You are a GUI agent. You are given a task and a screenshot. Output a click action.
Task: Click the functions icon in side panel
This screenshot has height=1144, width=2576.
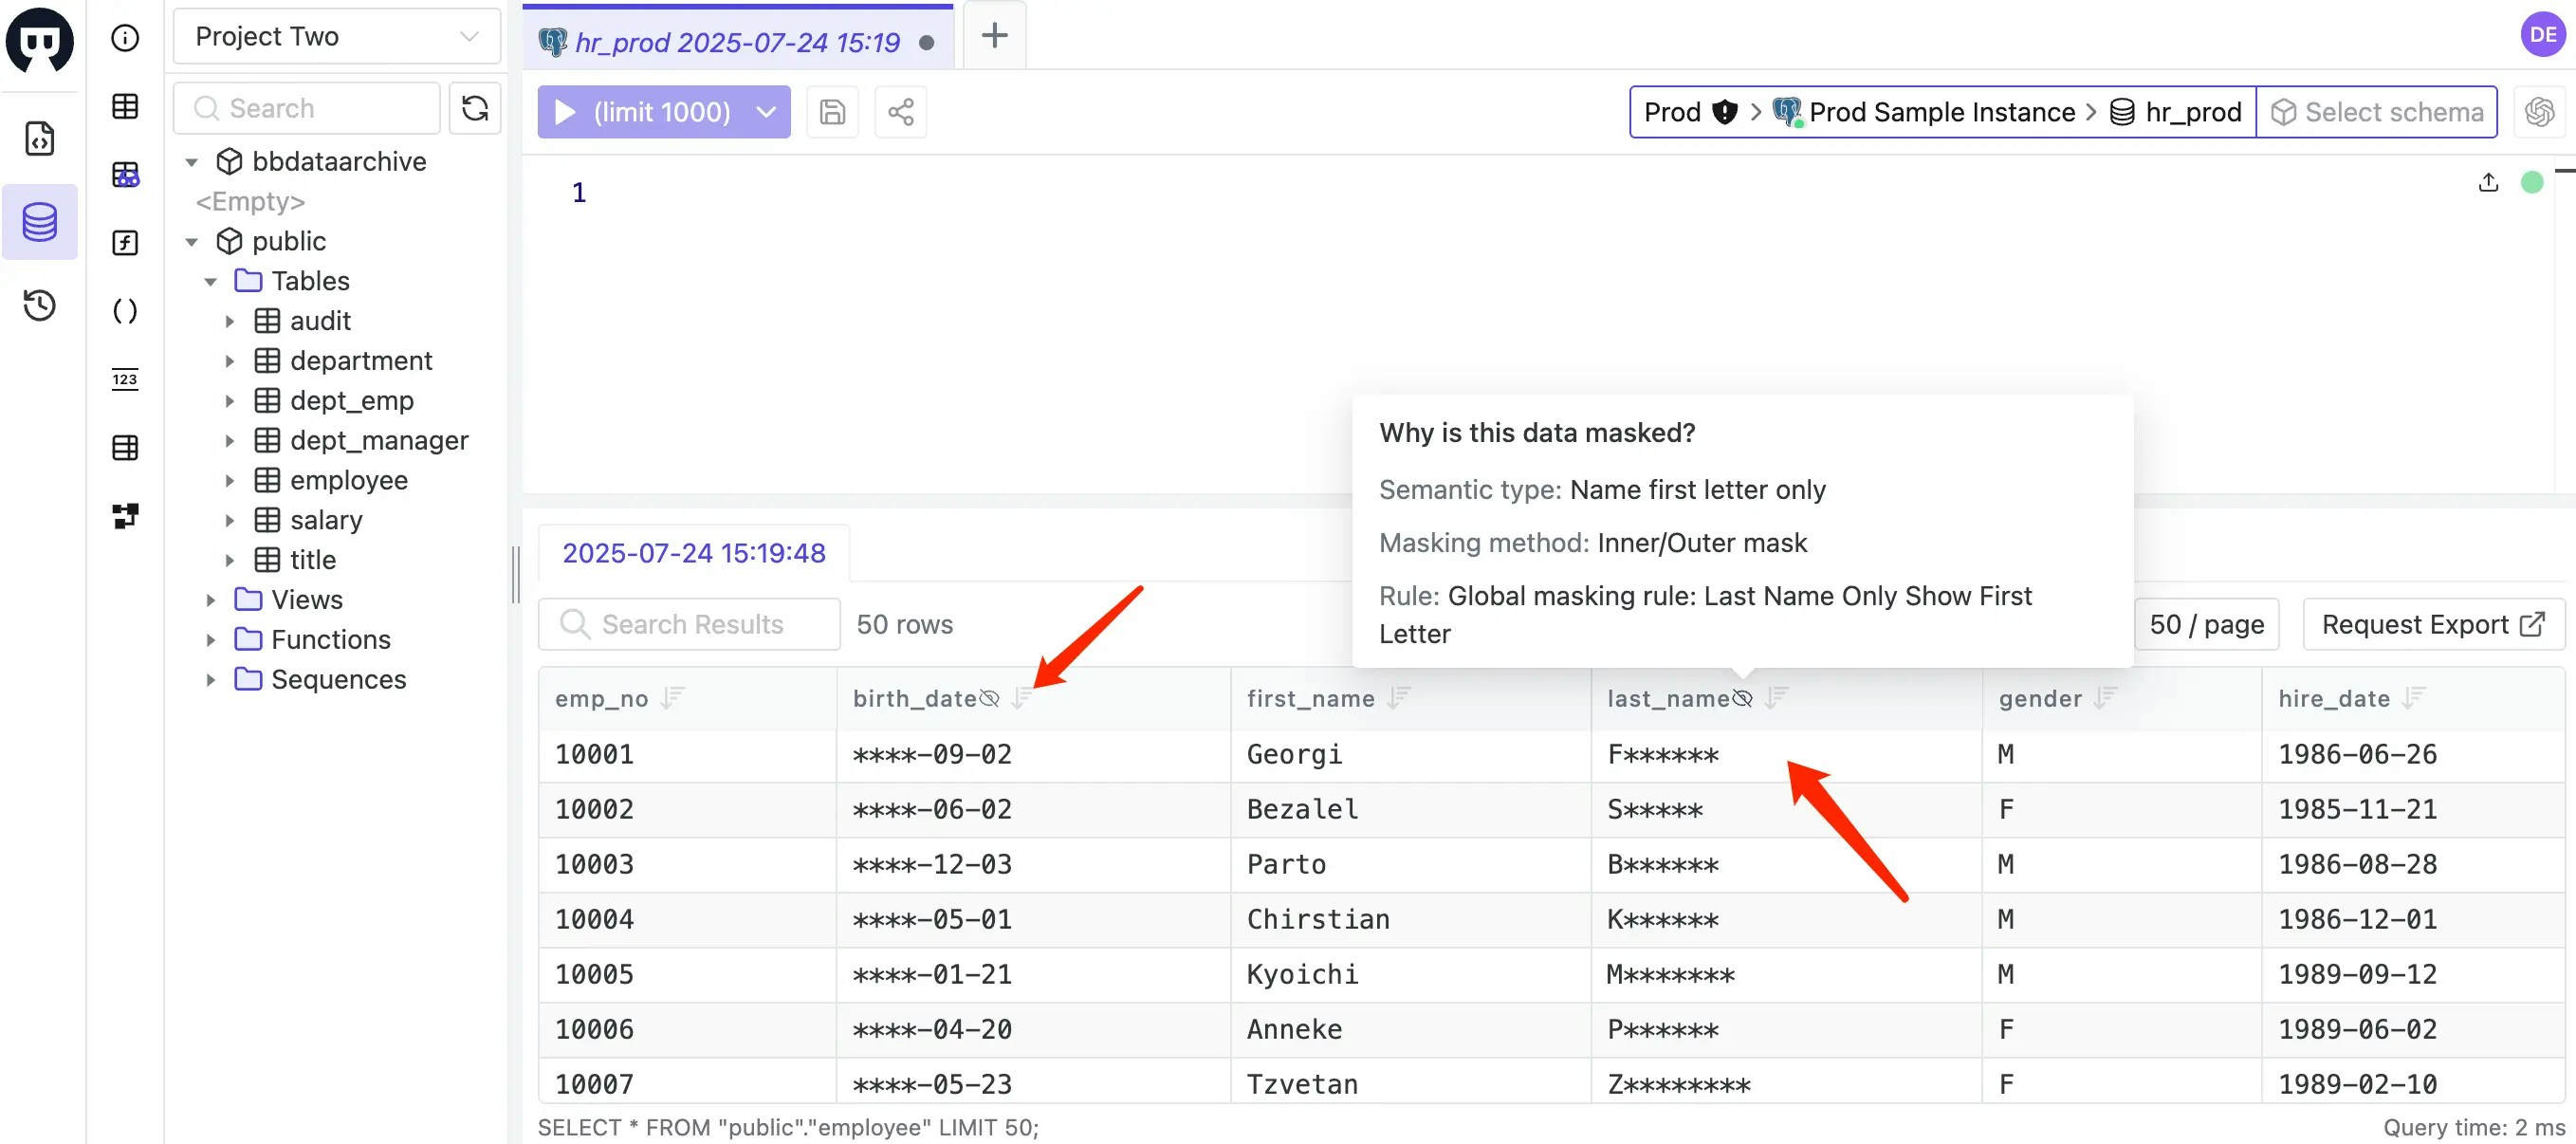click(x=125, y=243)
